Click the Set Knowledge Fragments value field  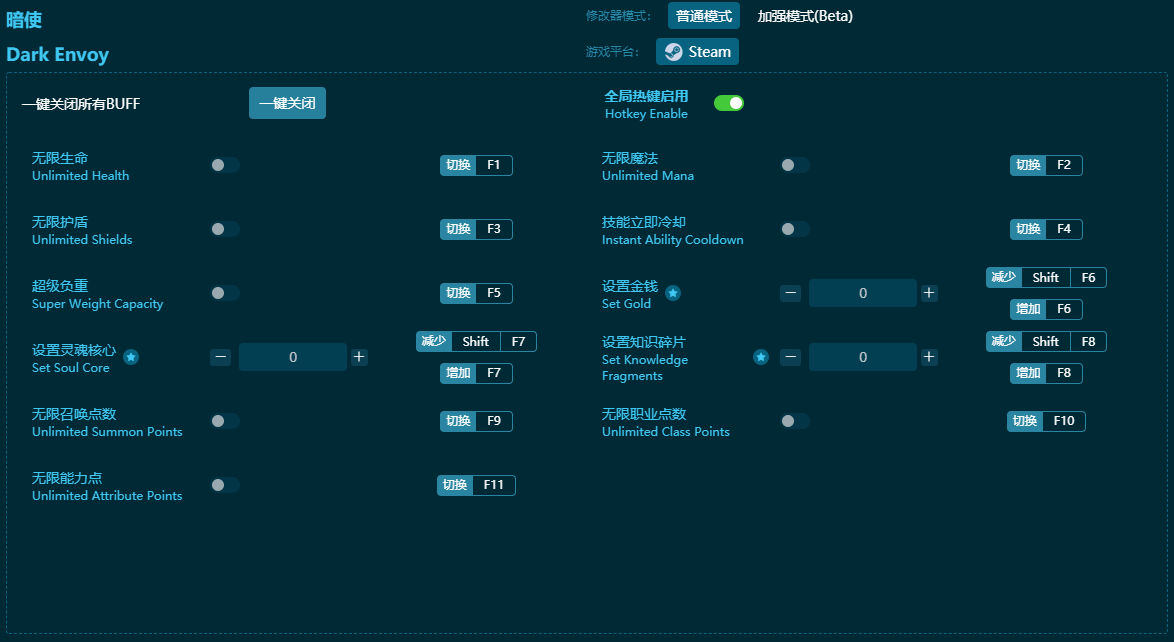tap(862, 357)
